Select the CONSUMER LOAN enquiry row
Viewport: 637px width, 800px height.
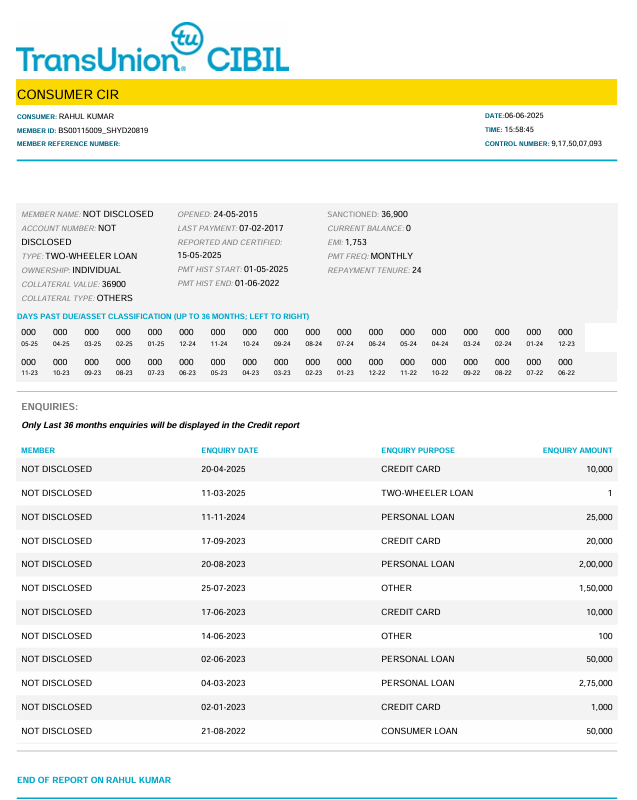317,731
